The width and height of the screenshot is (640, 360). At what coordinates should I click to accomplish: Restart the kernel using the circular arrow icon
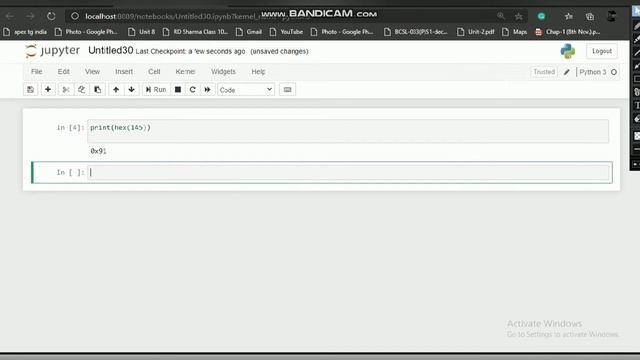tap(193, 89)
